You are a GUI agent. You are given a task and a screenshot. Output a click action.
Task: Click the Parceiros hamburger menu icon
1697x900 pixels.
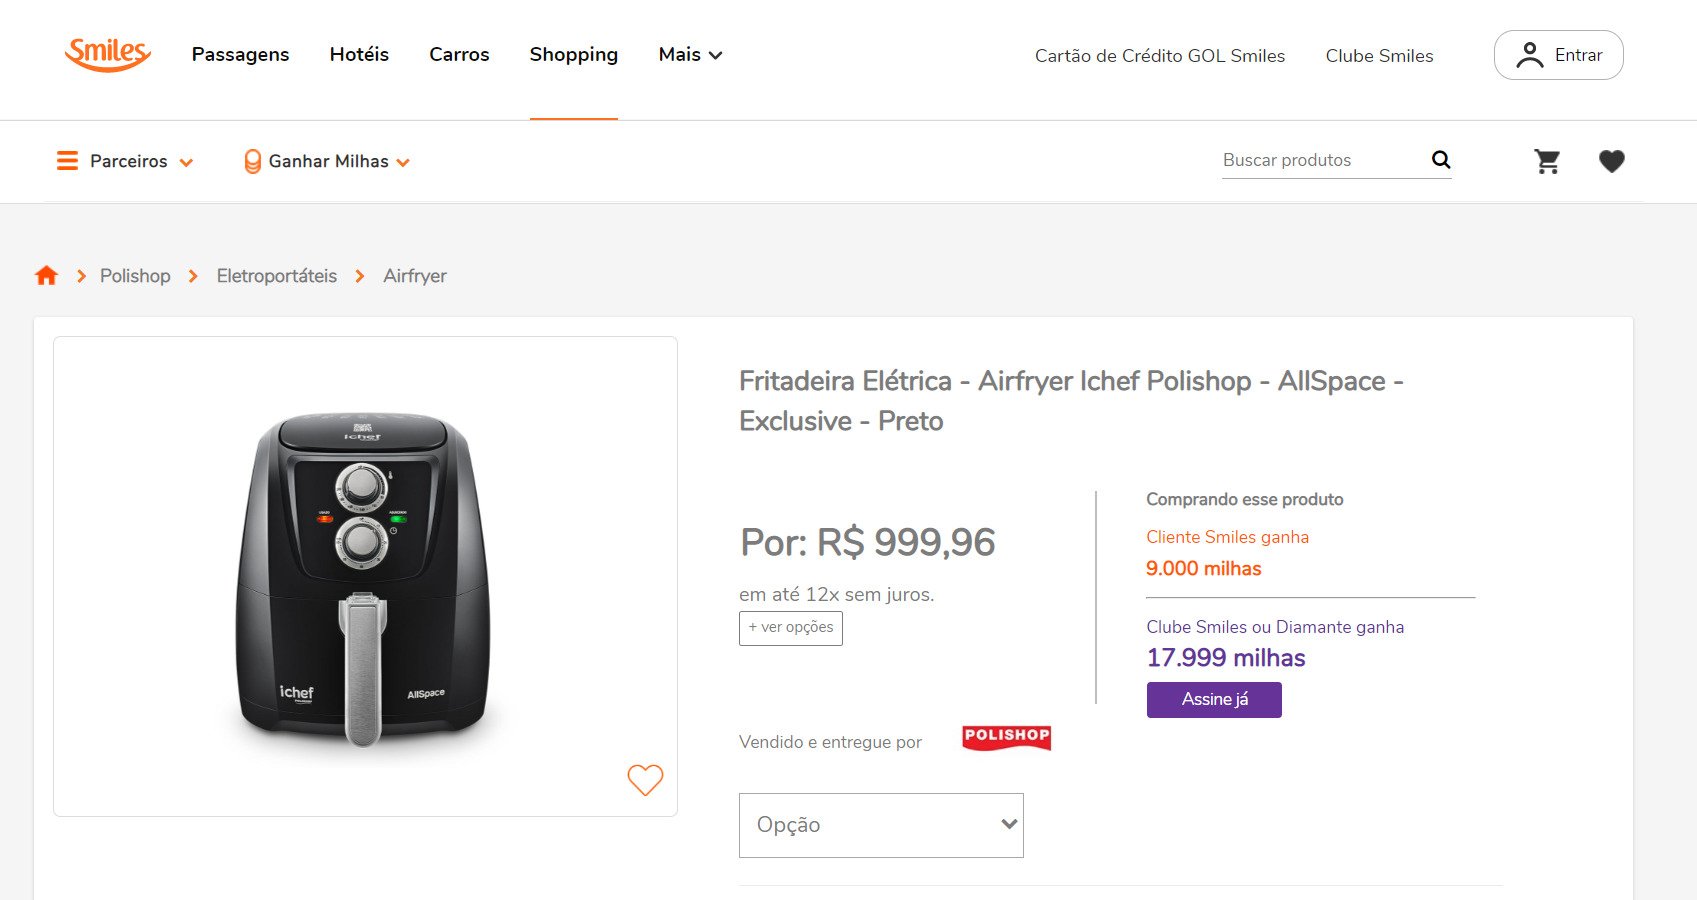click(x=67, y=161)
